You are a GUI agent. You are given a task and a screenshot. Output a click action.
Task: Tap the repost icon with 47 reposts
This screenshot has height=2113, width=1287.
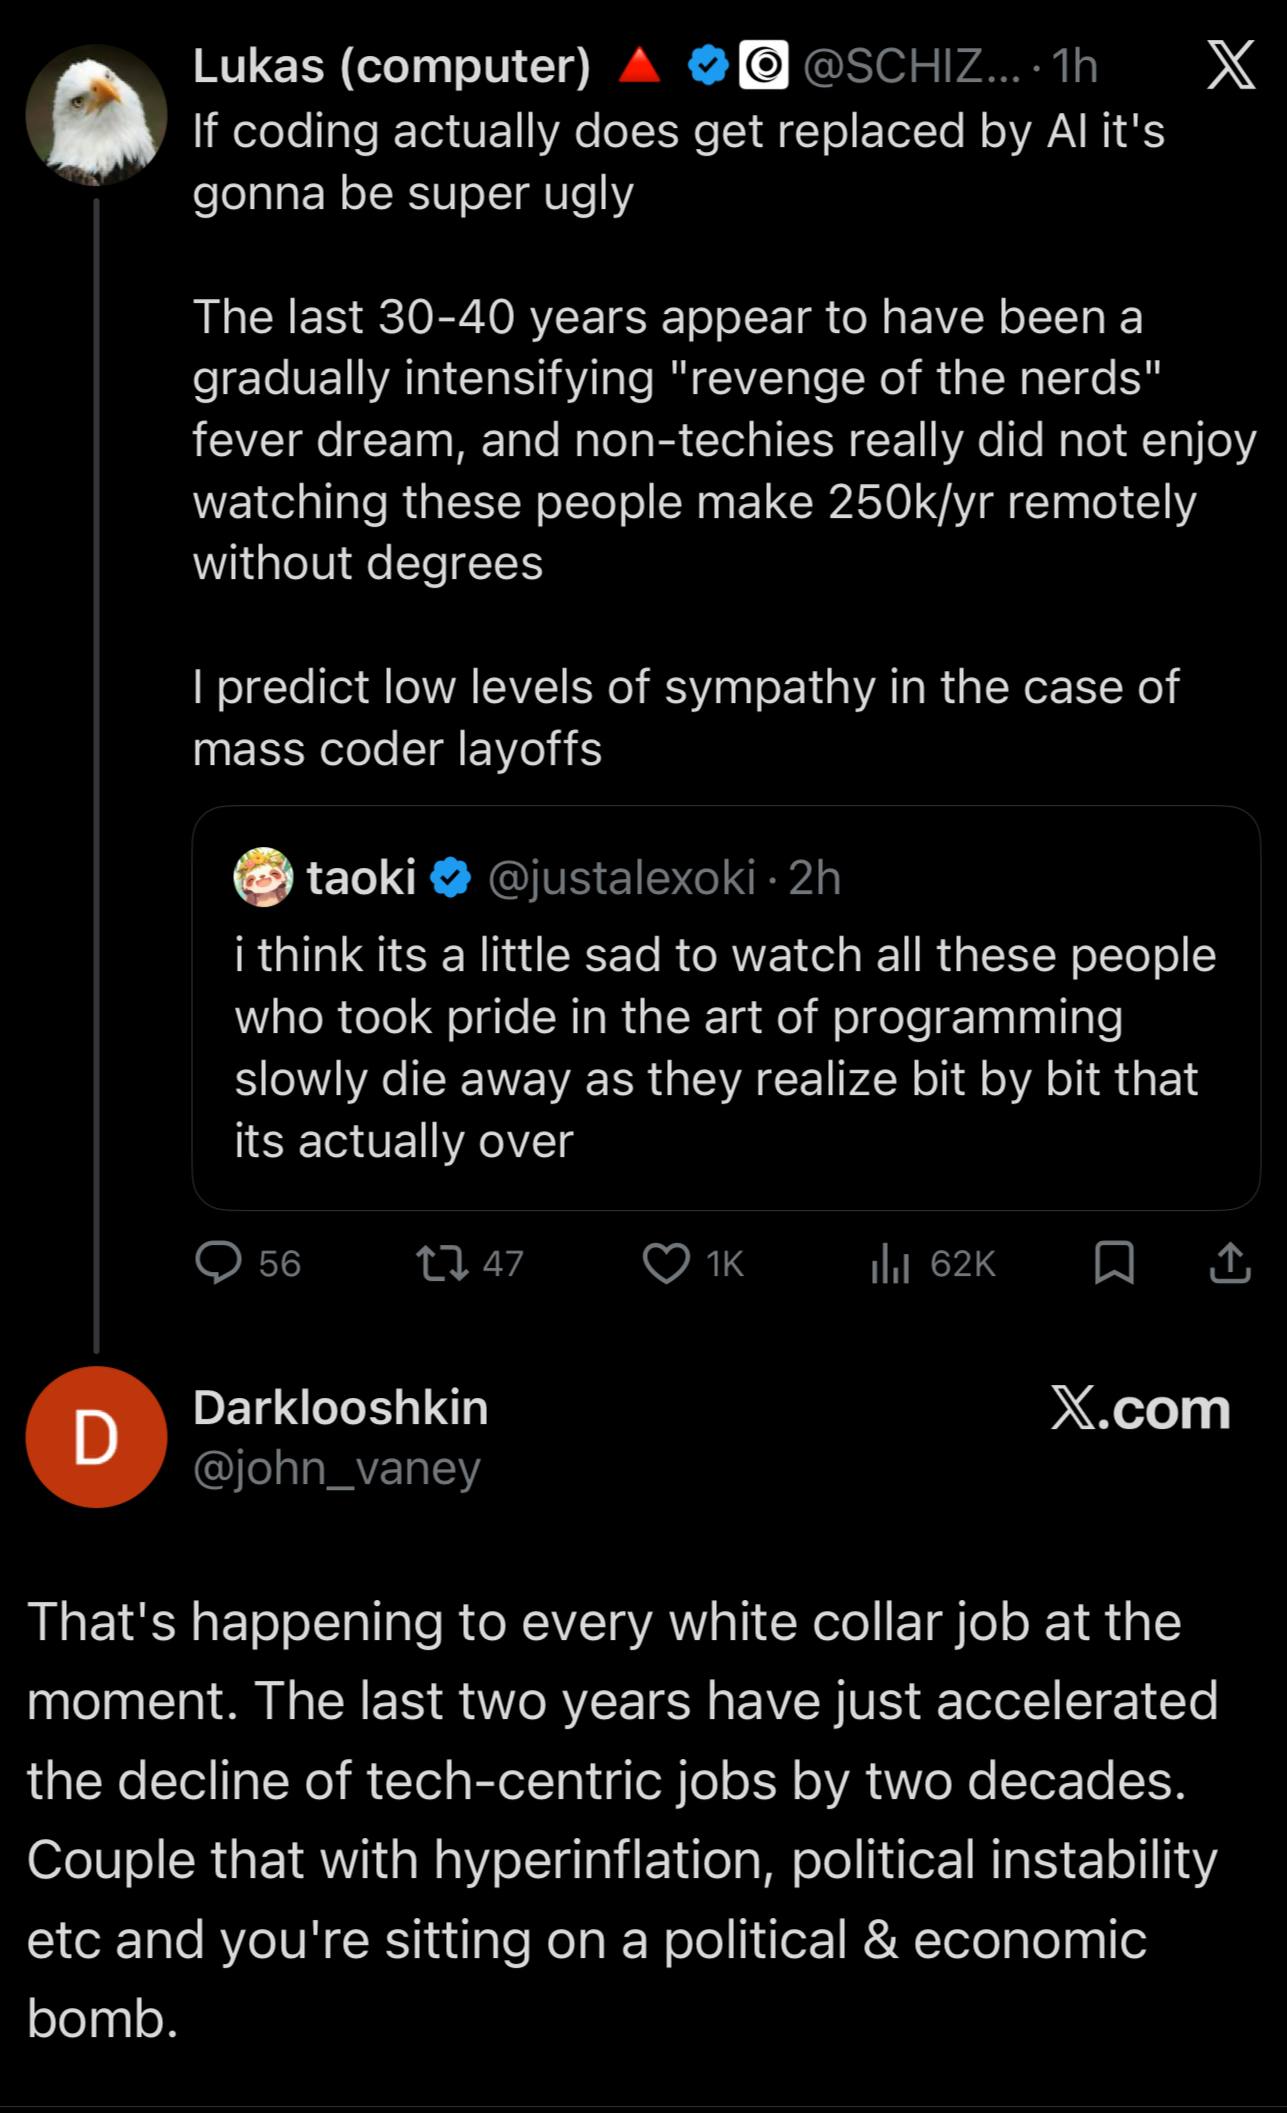click(442, 1262)
